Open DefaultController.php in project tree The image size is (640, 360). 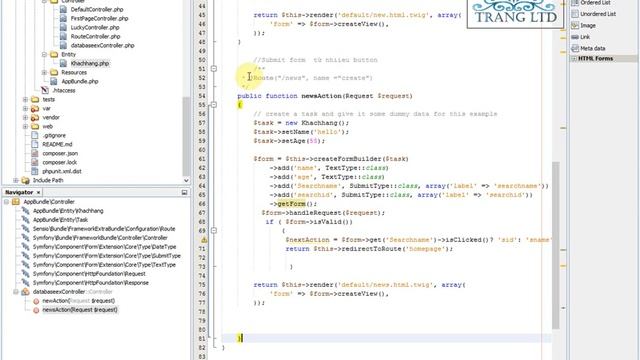coord(97,9)
